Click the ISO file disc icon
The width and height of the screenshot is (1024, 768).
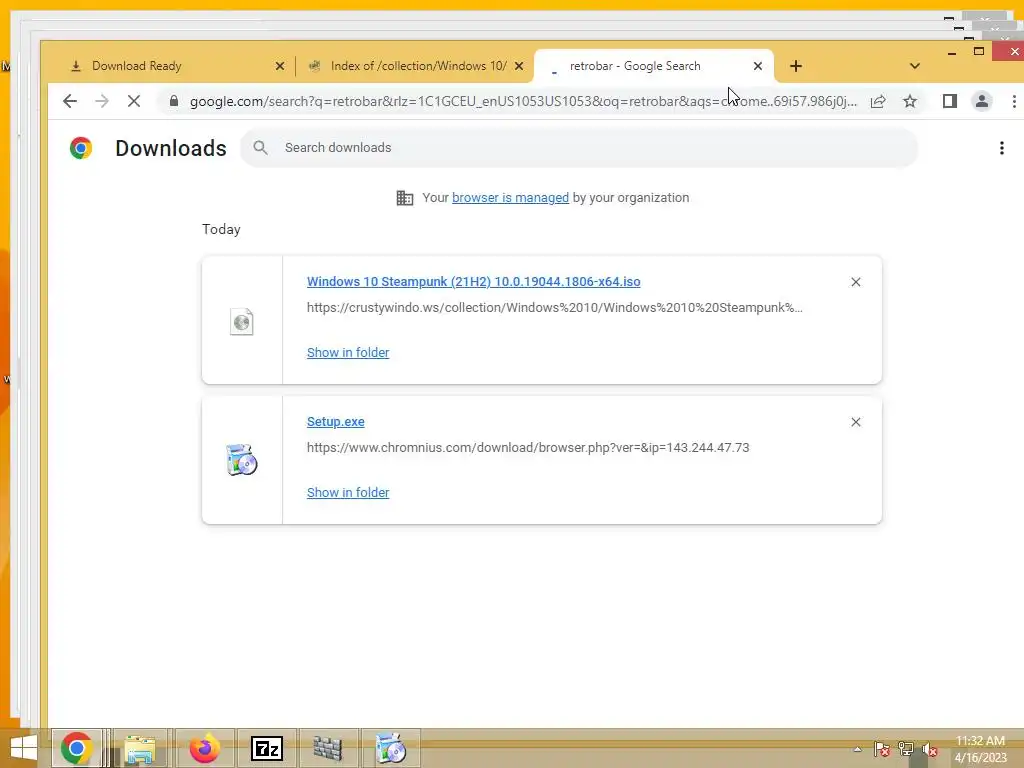pyautogui.click(x=242, y=321)
